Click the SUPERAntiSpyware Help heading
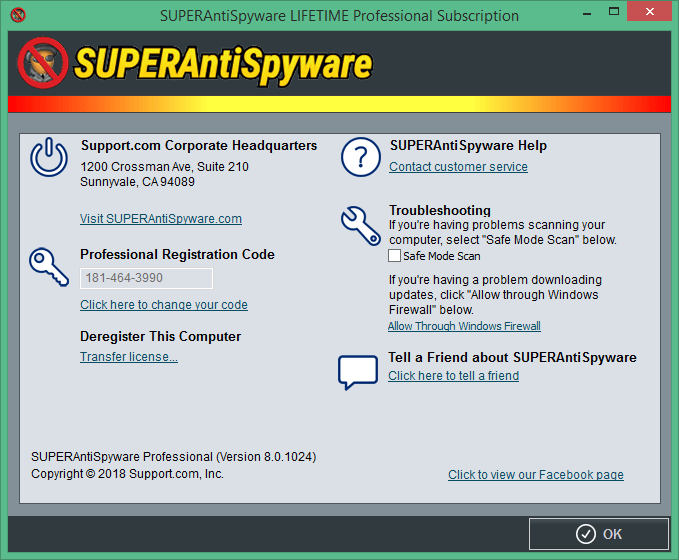 (468, 146)
